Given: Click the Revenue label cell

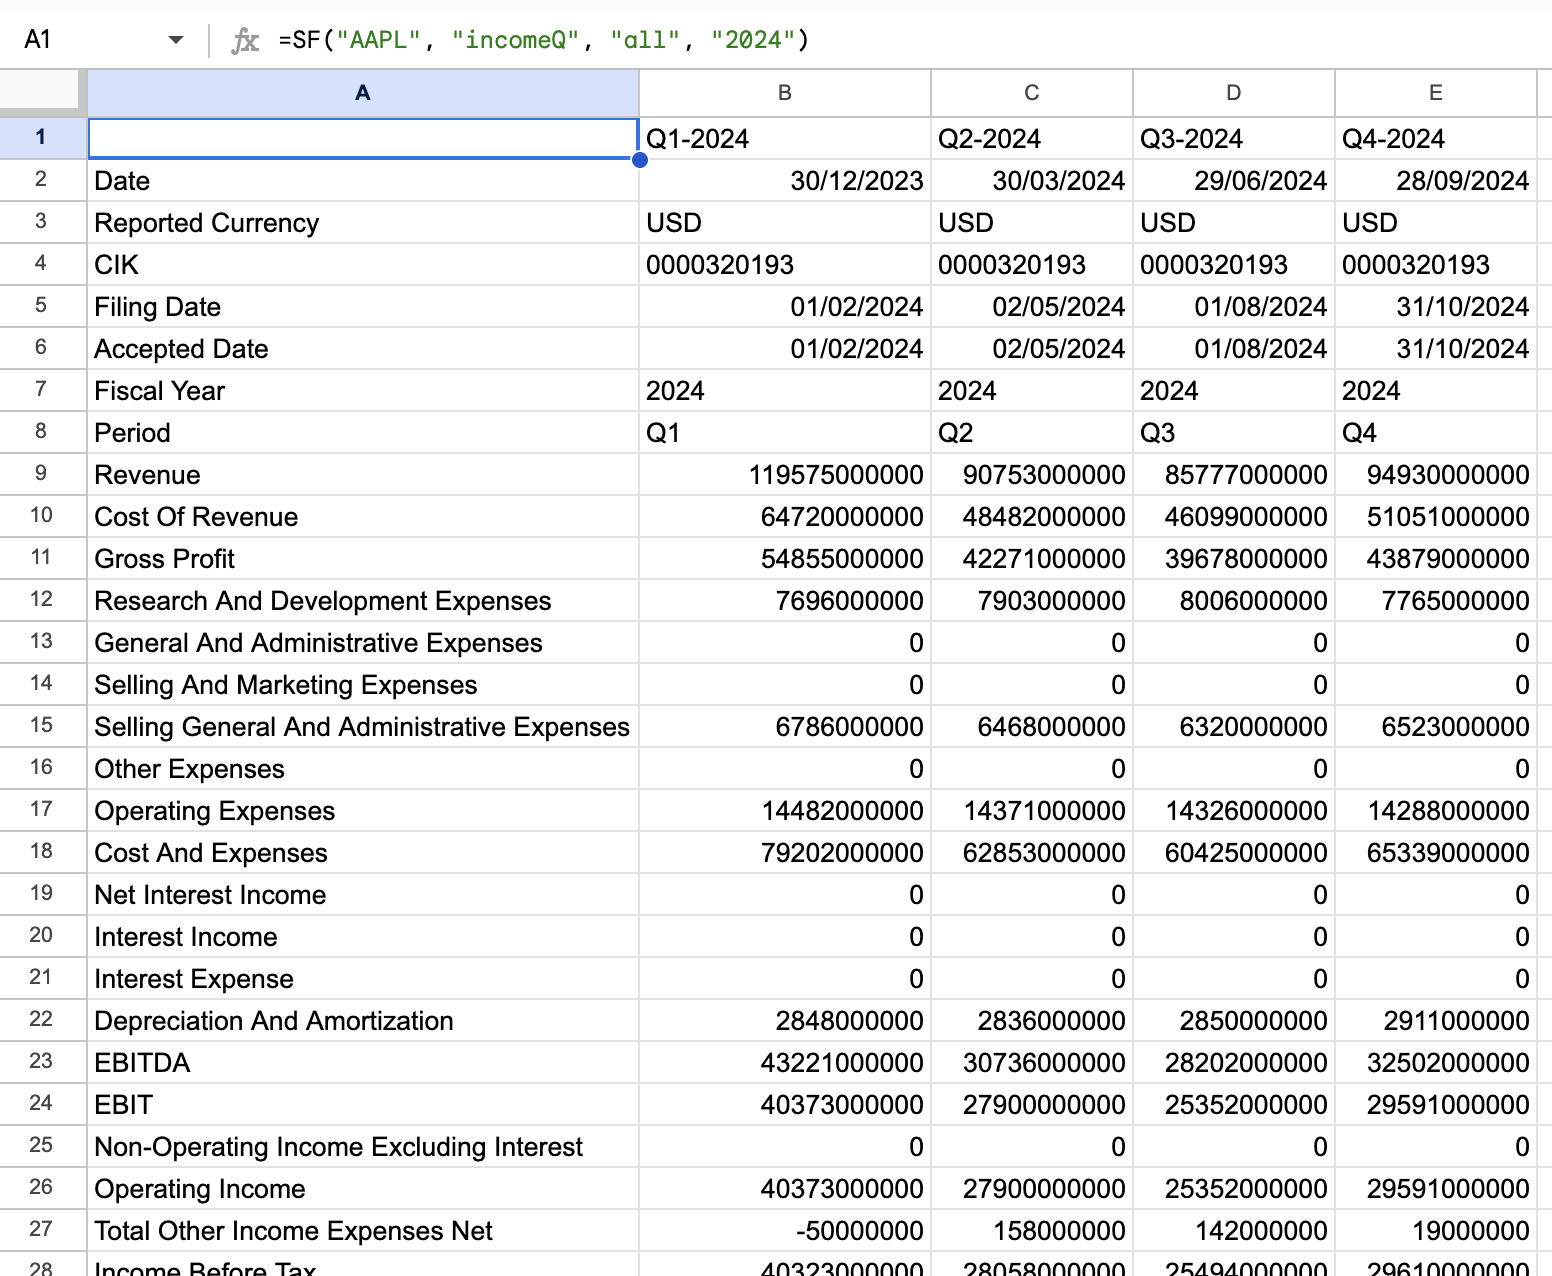Looking at the screenshot, I should pos(363,475).
